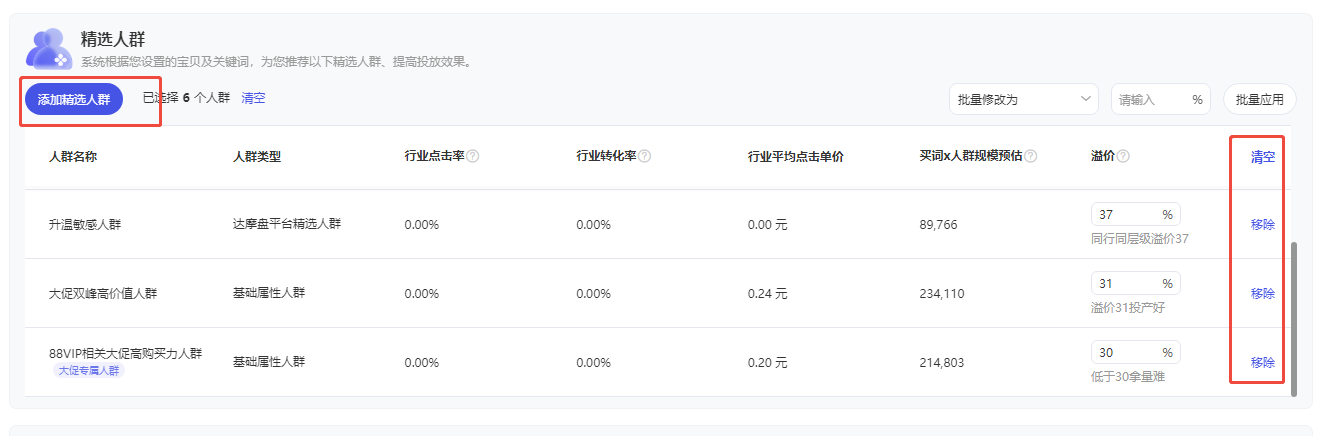Click help icon beside 买词x人群规模预估
This screenshot has width=1324, height=436.
[x=1030, y=157]
